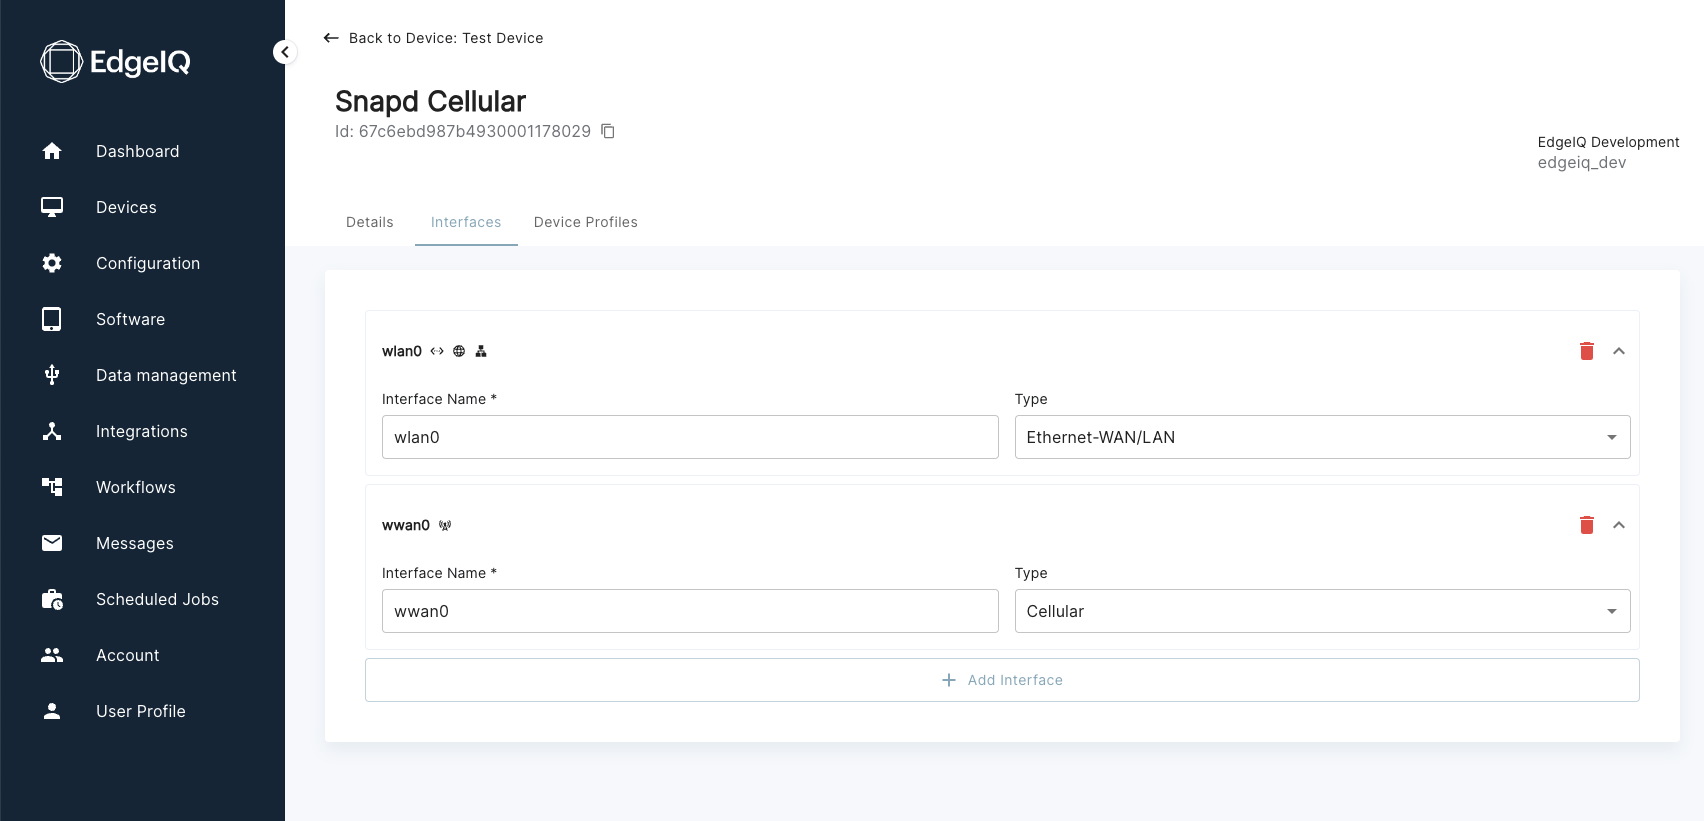
Task: Click the wlan0 code brackets icon
Action: click(437, 351)
